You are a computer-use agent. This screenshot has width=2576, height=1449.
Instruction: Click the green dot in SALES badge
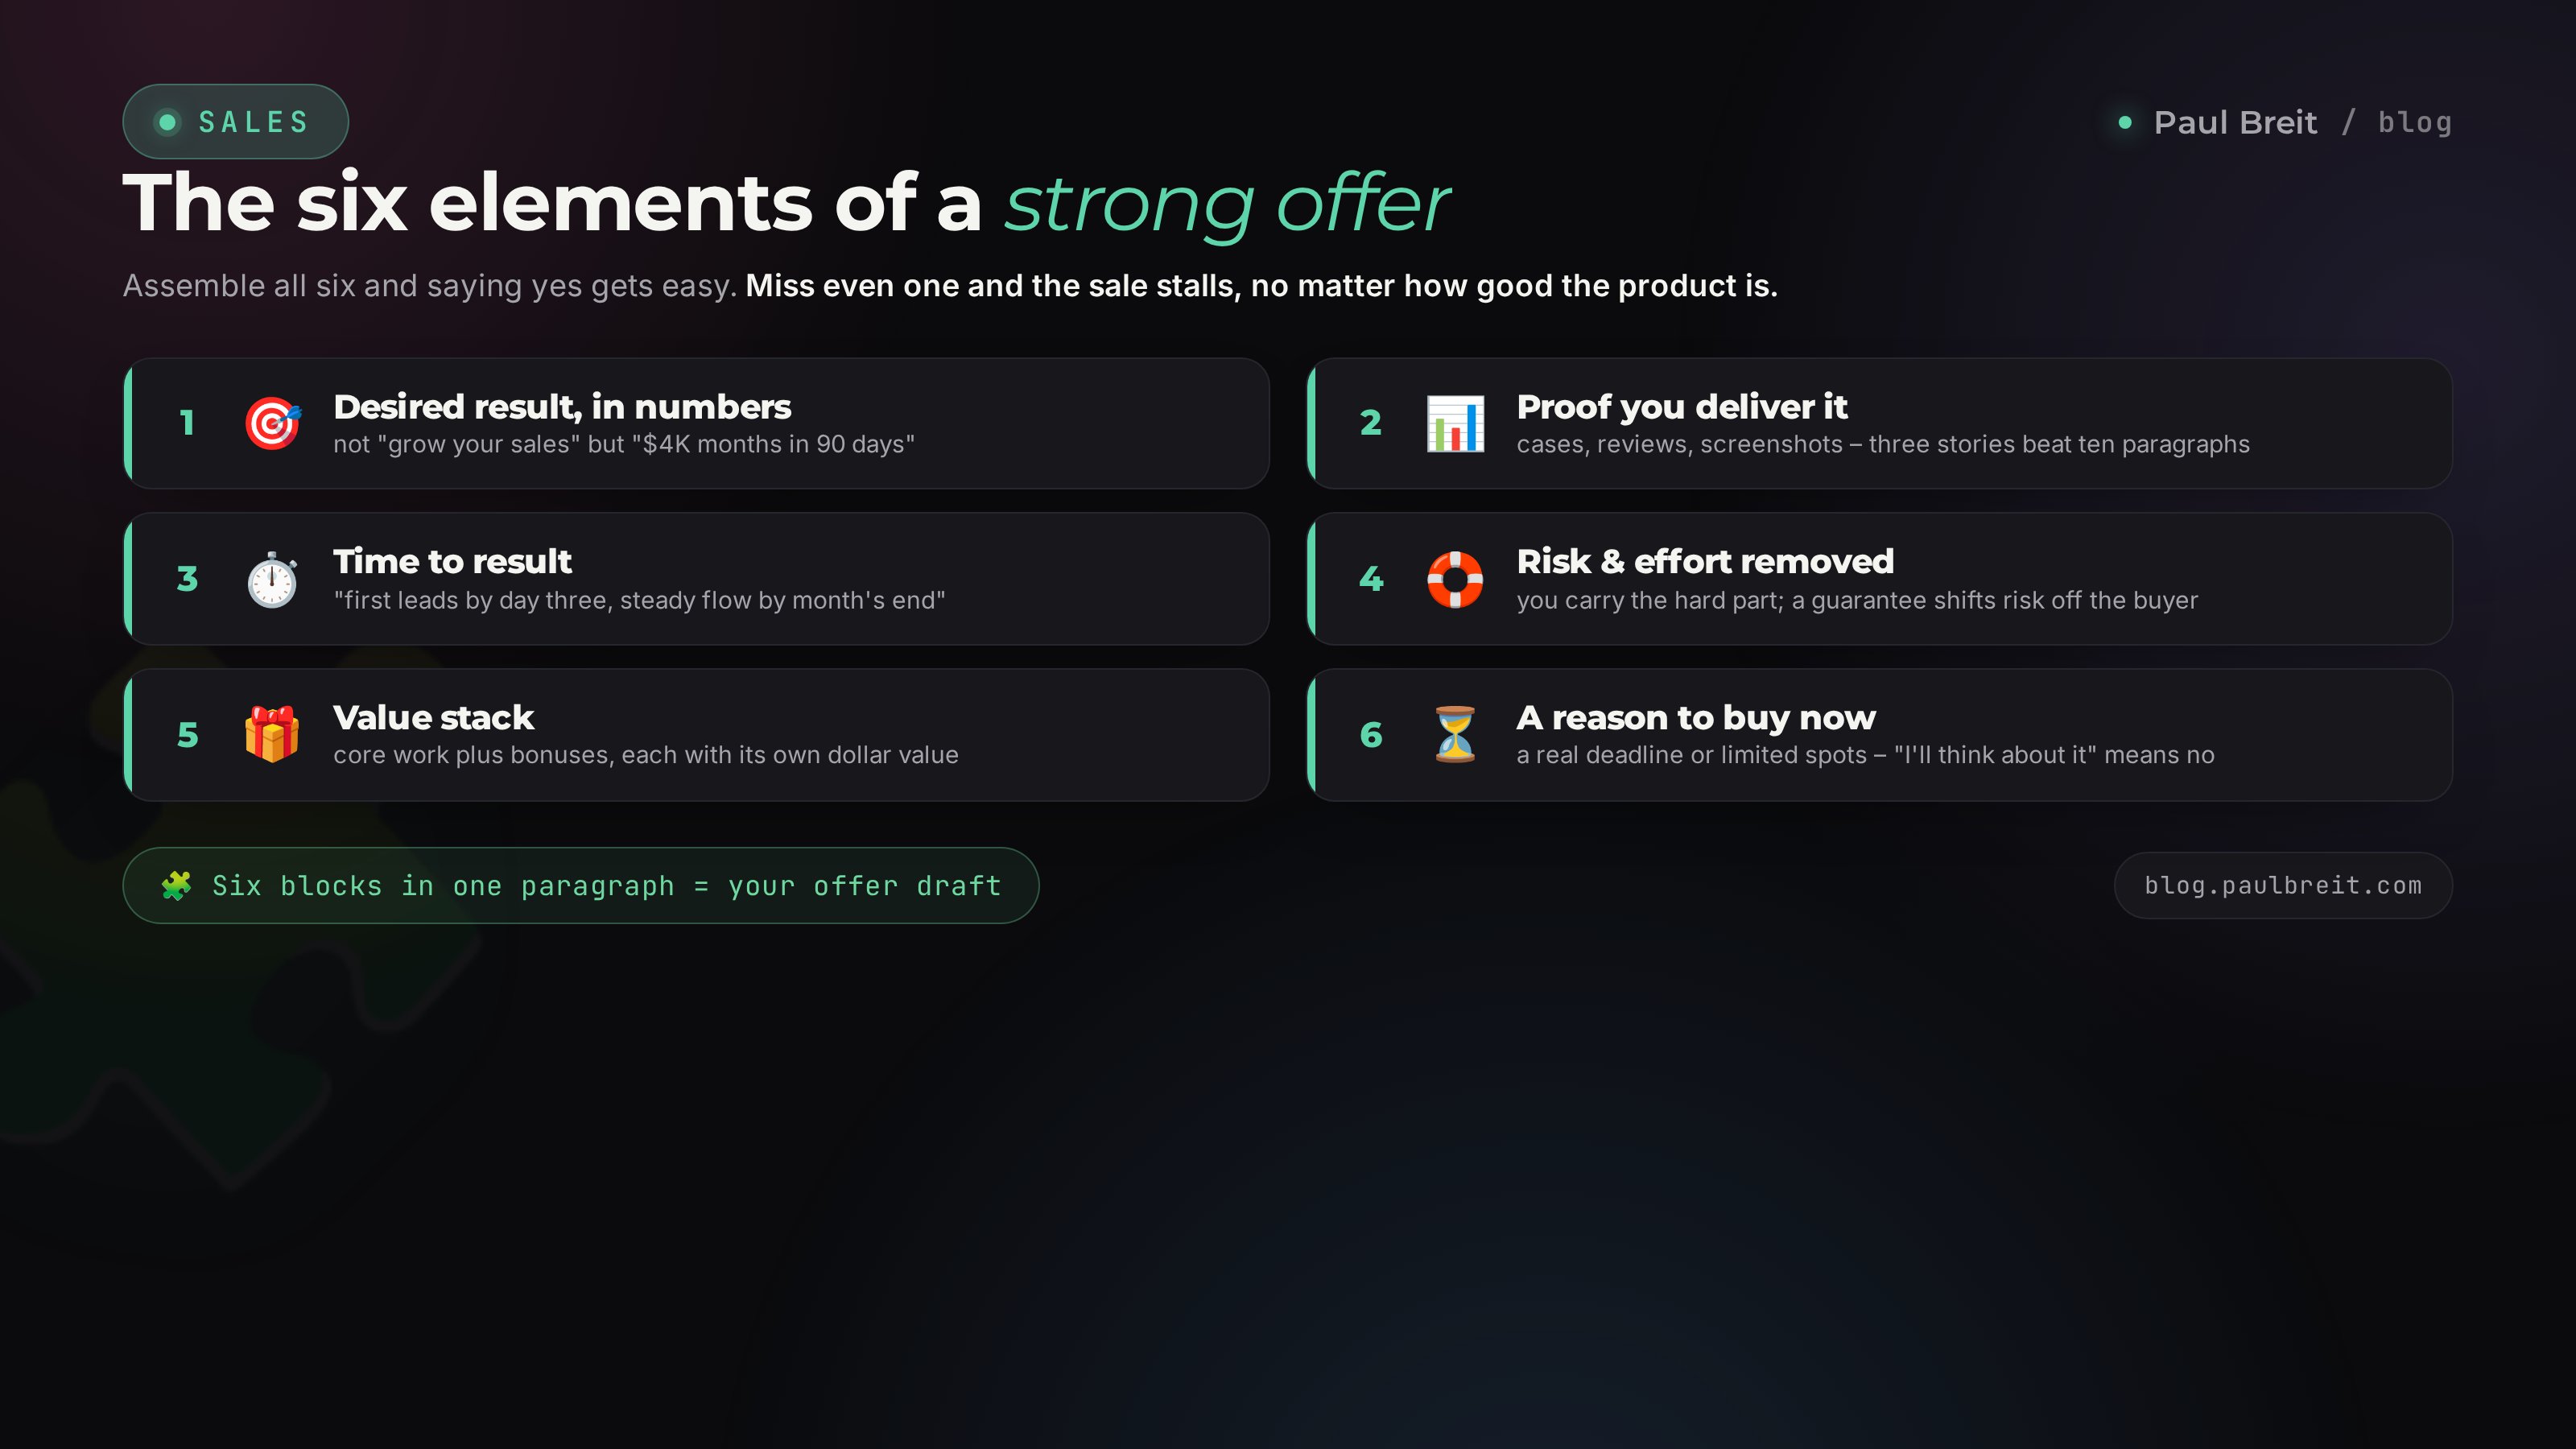168,122
